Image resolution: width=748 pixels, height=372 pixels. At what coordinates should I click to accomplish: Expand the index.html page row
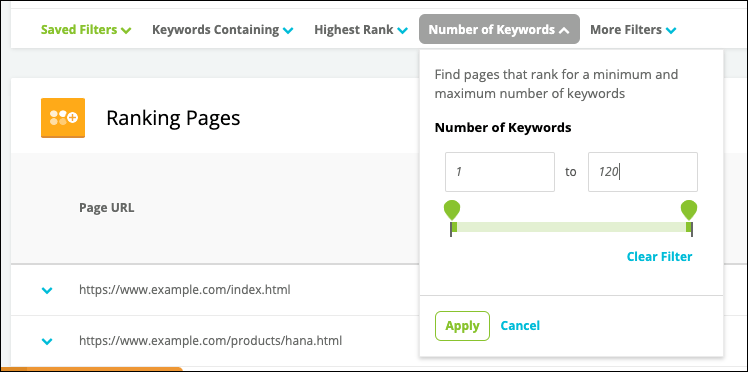tap(47, 290)
